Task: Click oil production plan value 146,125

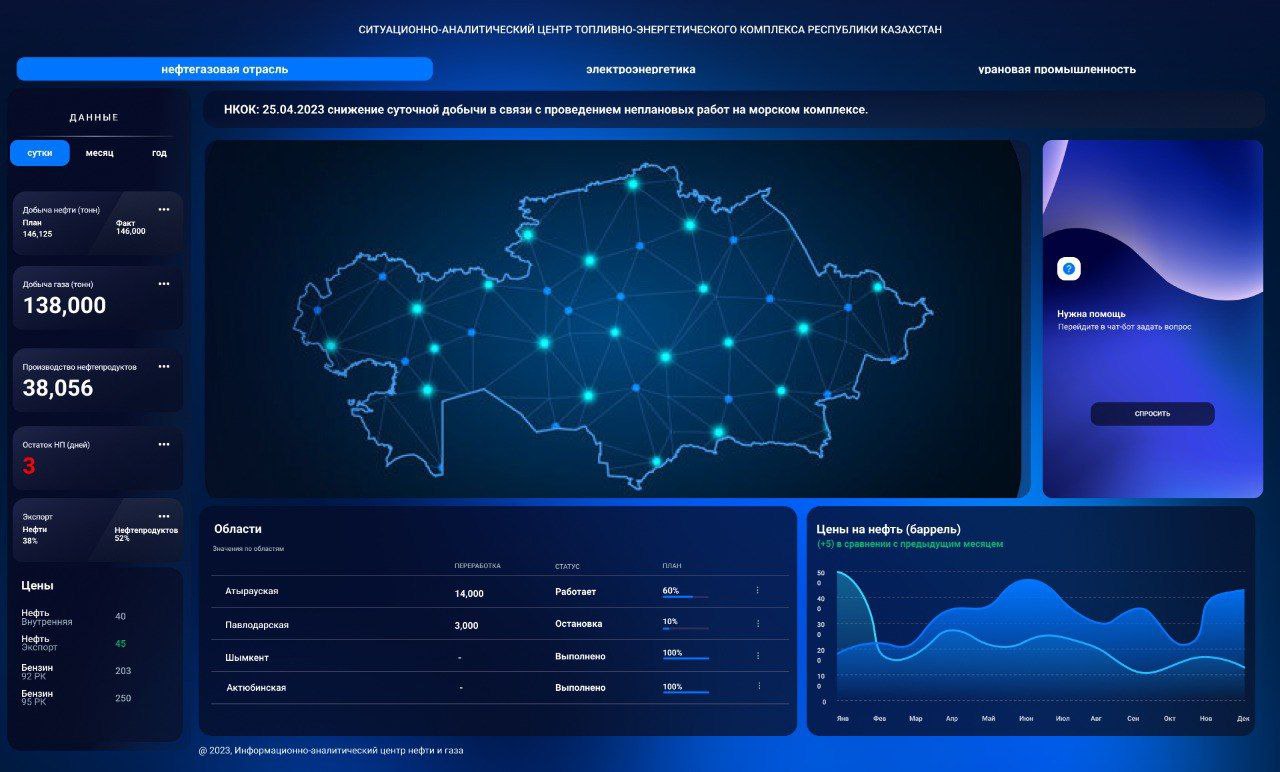Action: tap(38, 234)
